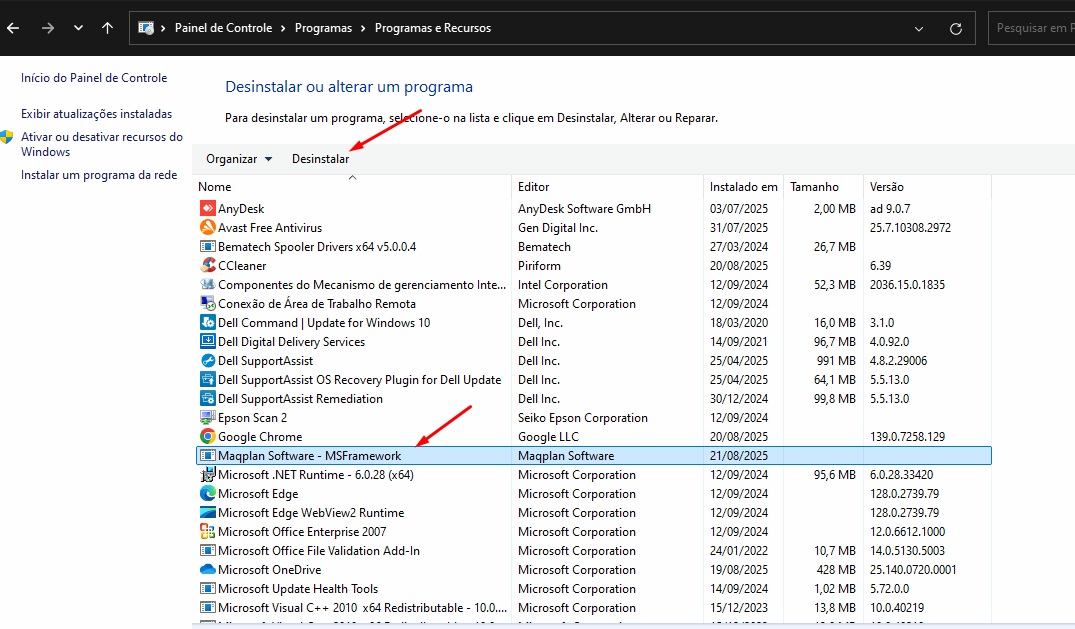Select Maqplan Software MSFramework icon
Viewport: 1075px width, 629px height.
(207, 455)
